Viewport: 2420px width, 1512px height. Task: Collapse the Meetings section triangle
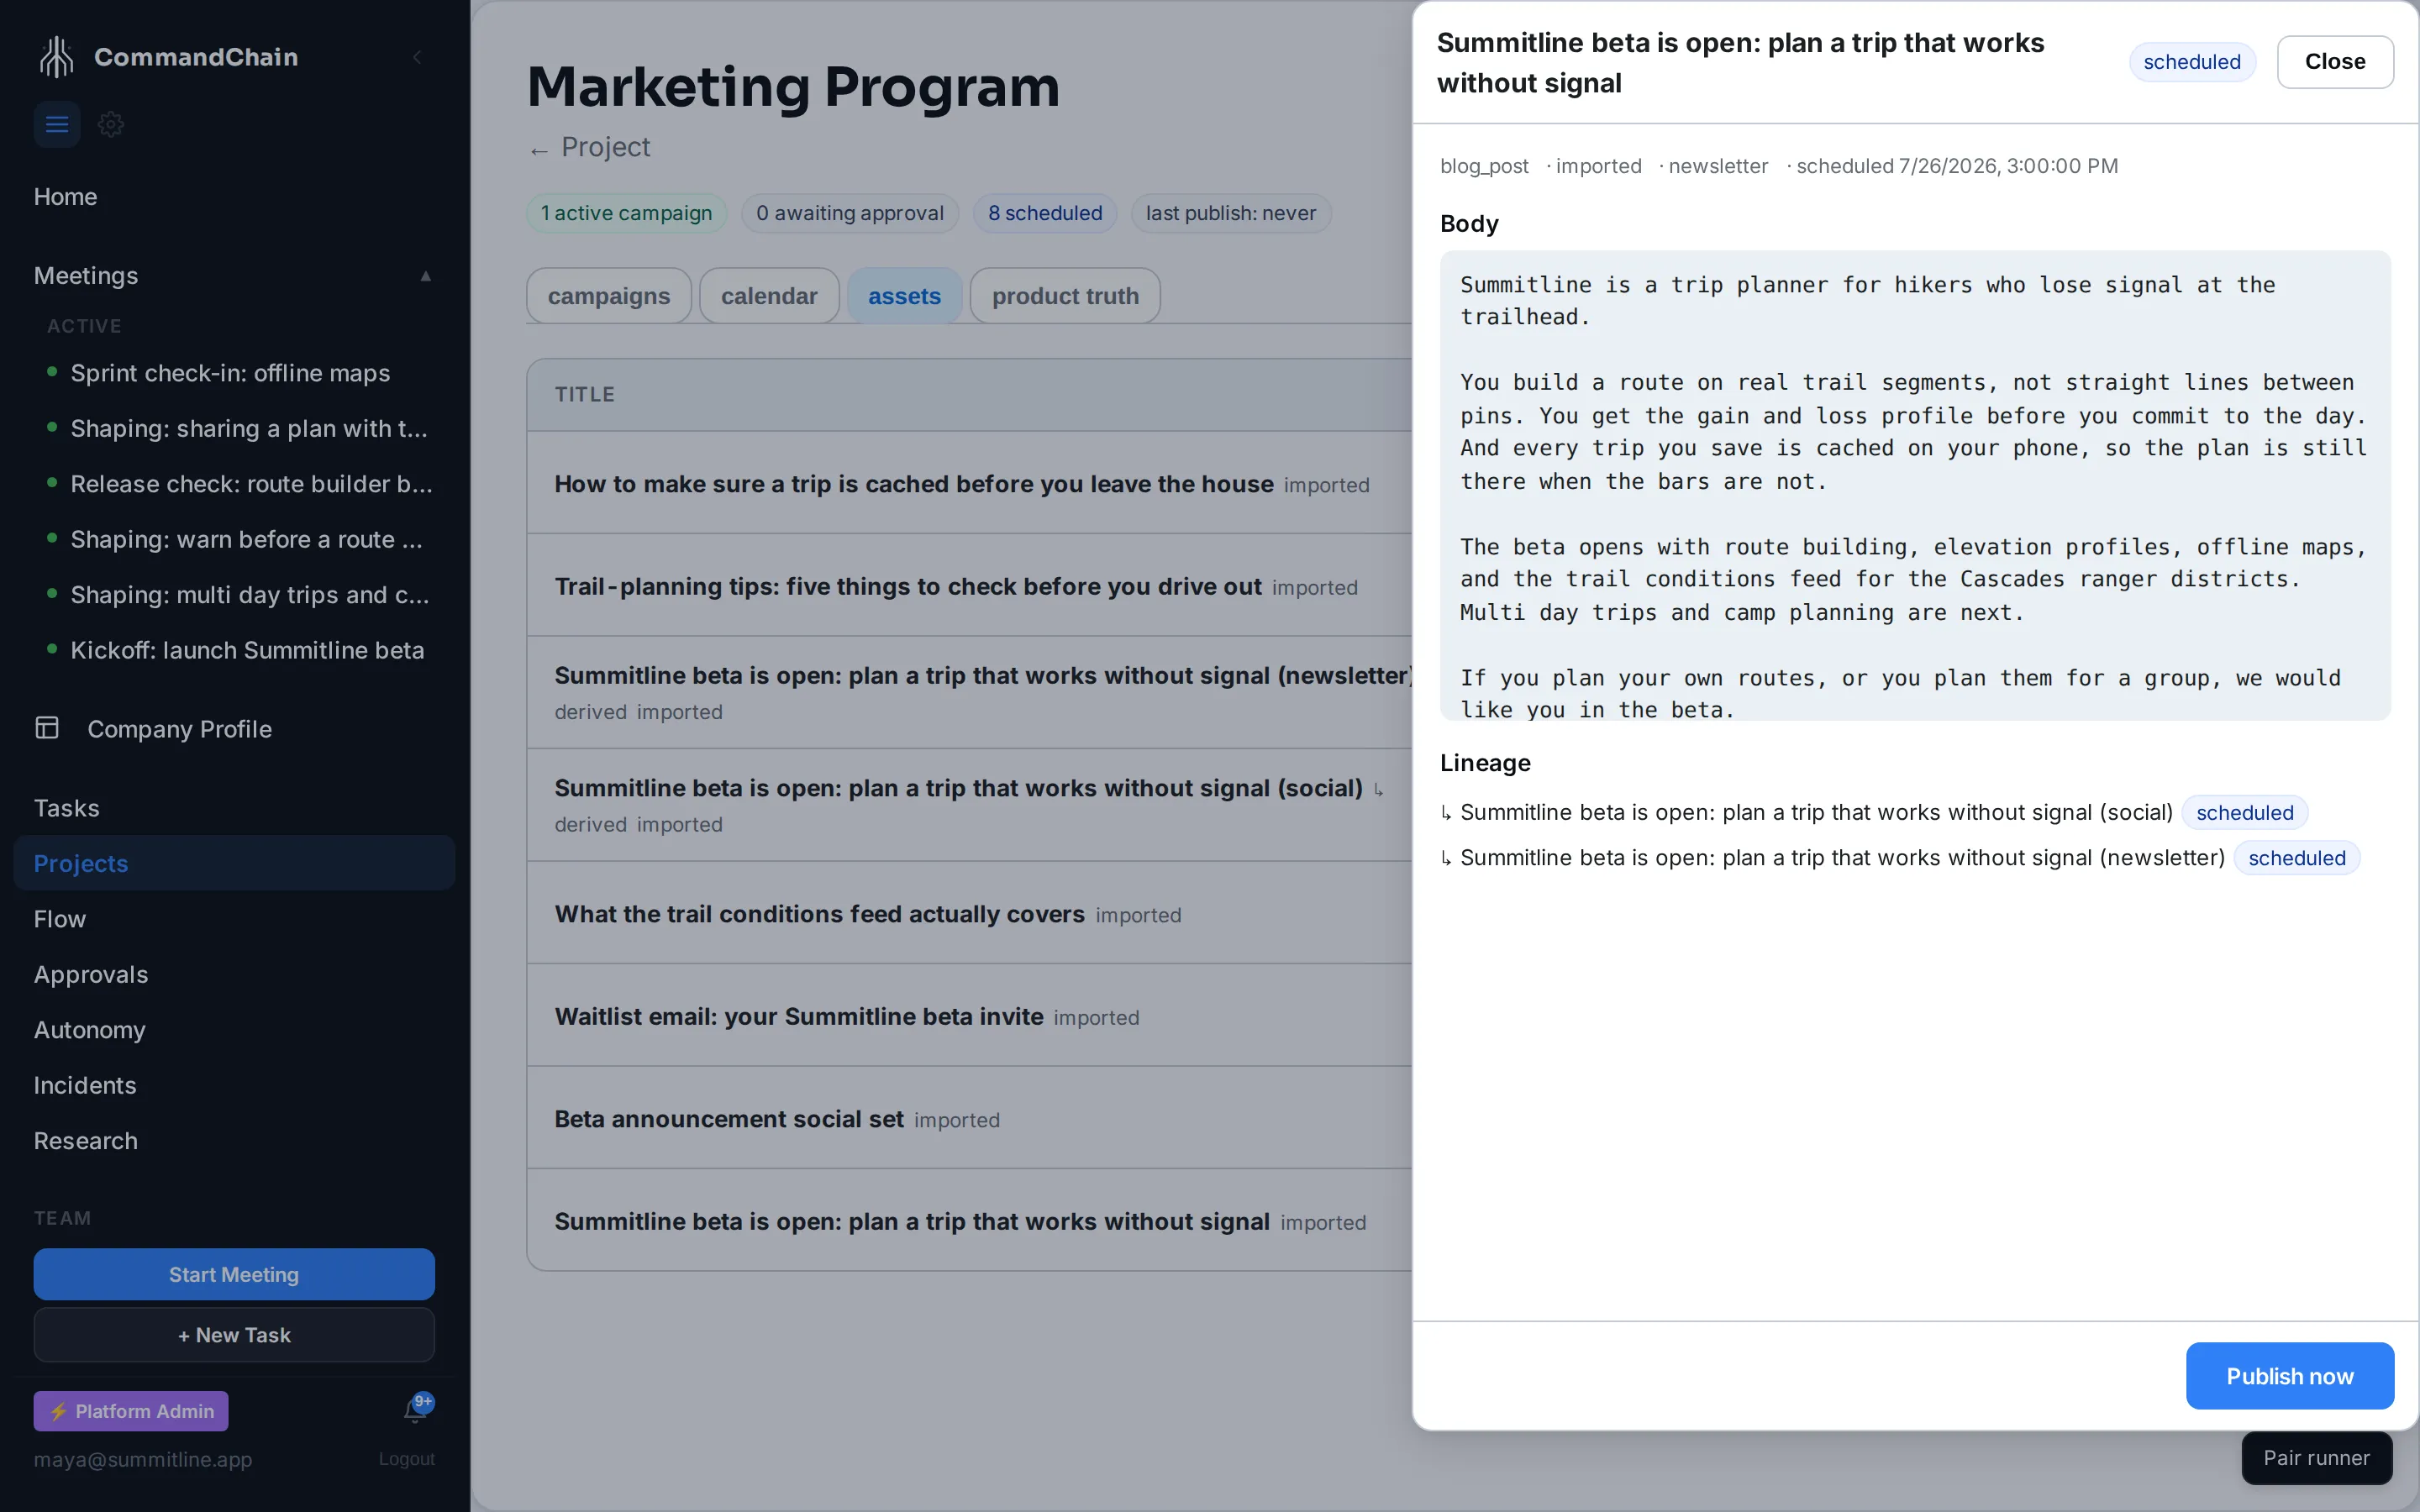coord(426,276)
